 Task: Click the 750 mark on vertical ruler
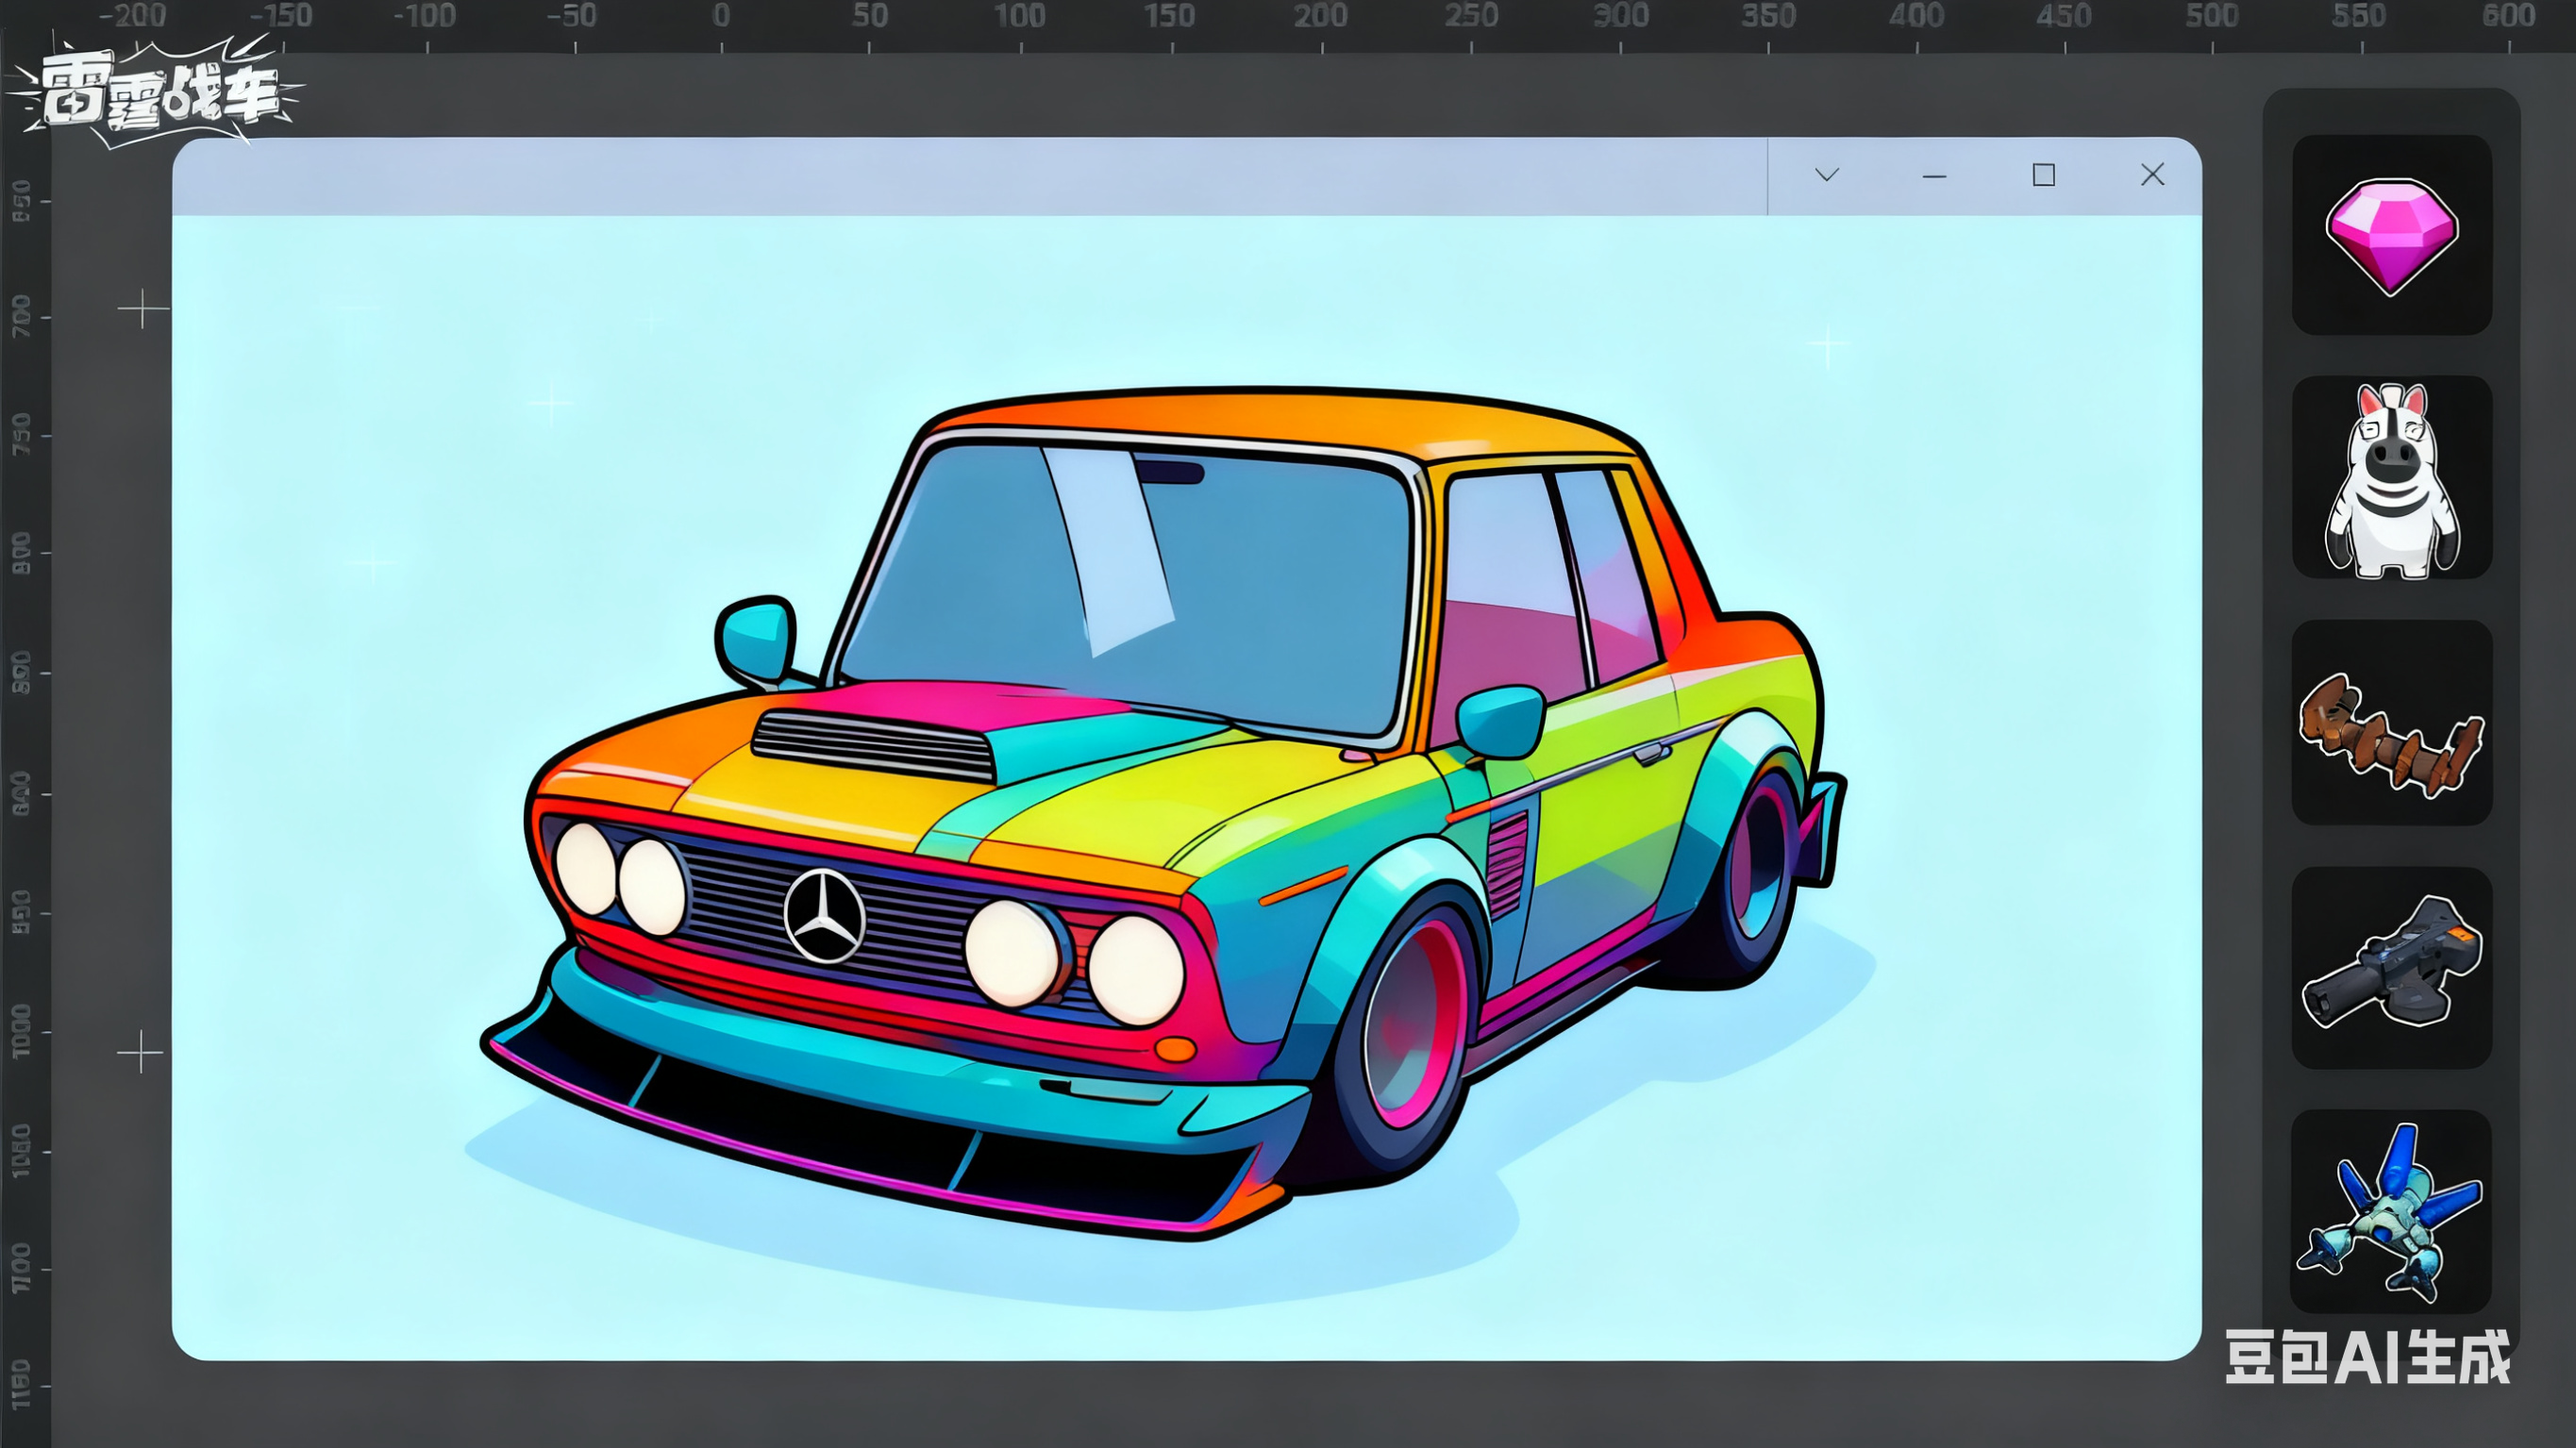(x=22, y=435)
